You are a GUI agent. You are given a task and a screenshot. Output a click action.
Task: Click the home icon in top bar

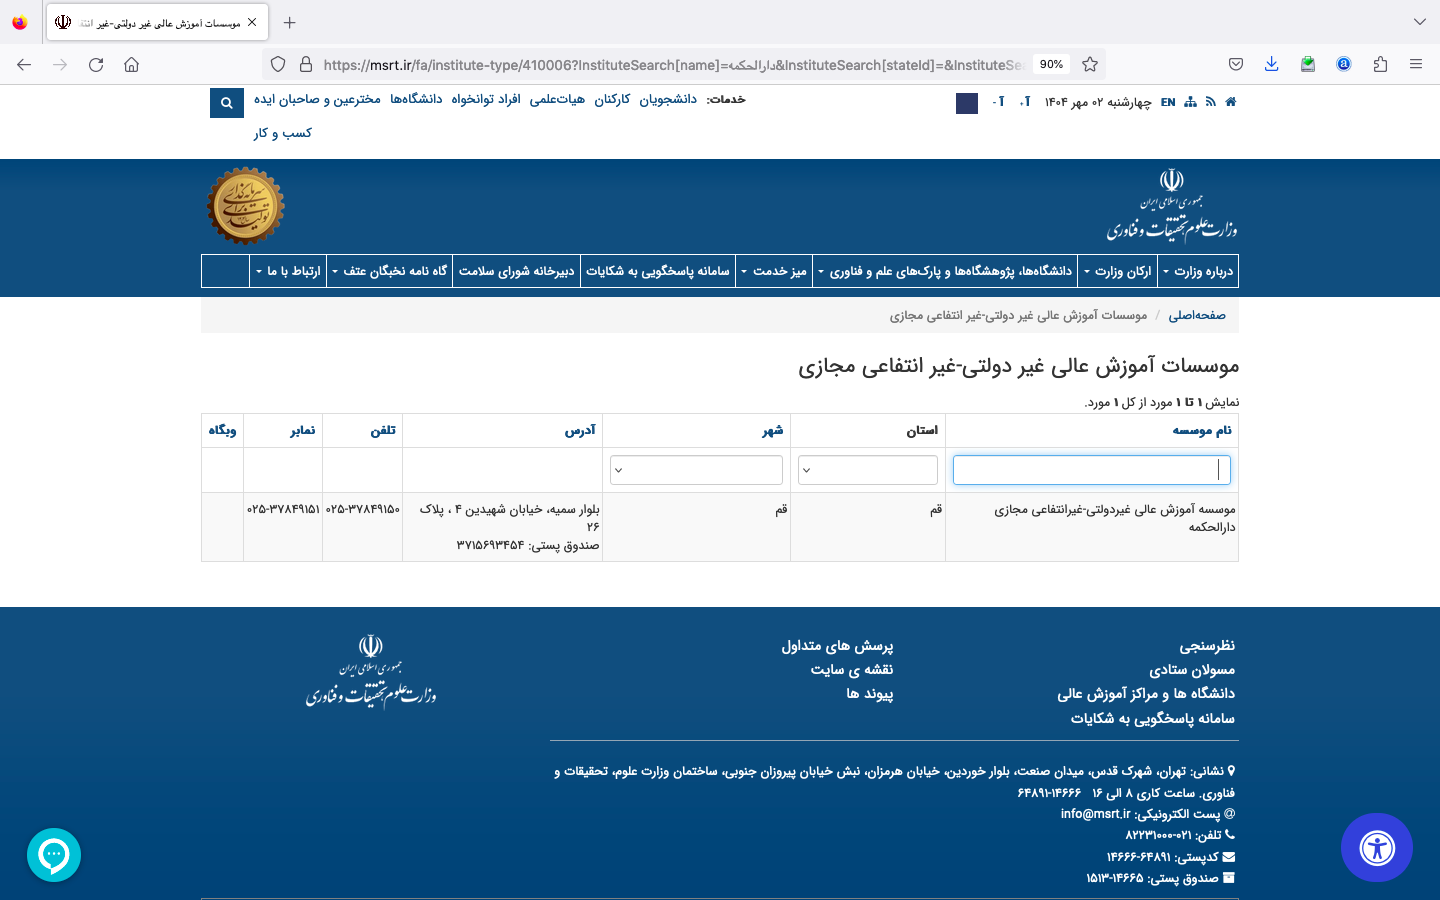click(x=1231, y=102)
